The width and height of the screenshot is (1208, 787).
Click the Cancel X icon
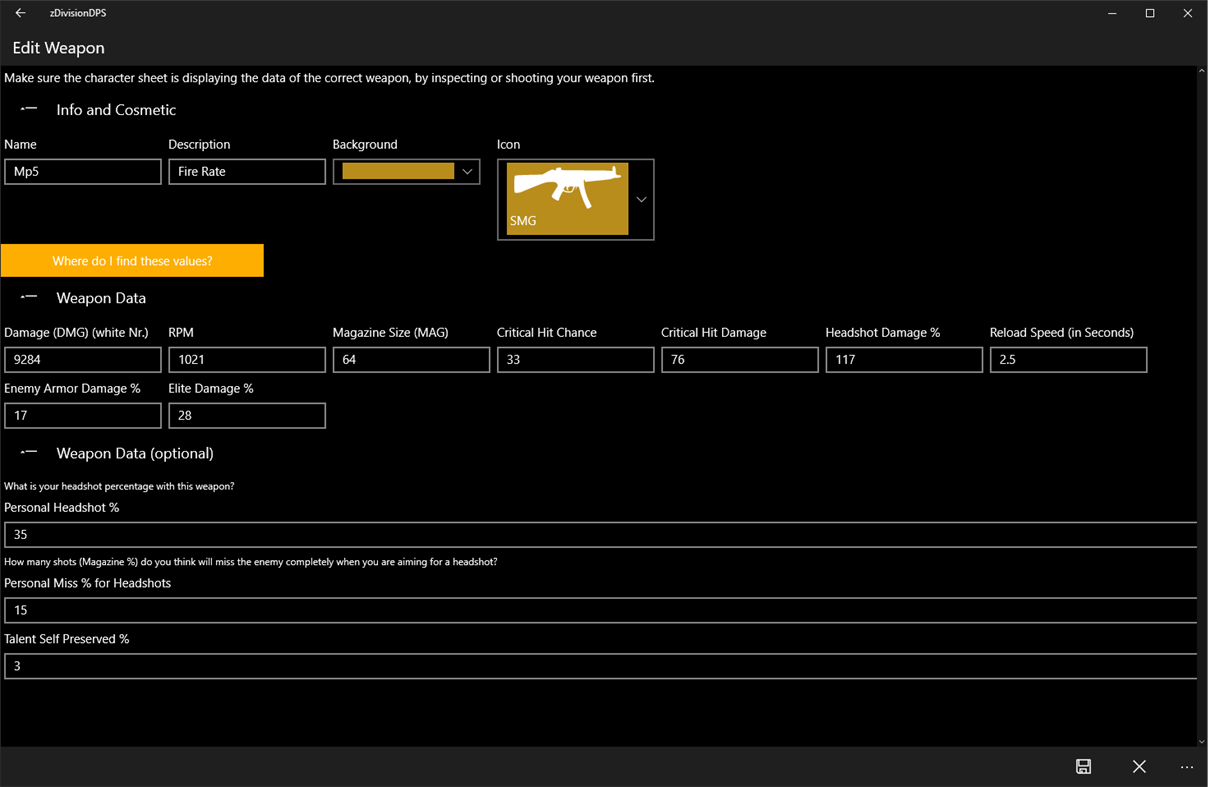(1139, 766)
